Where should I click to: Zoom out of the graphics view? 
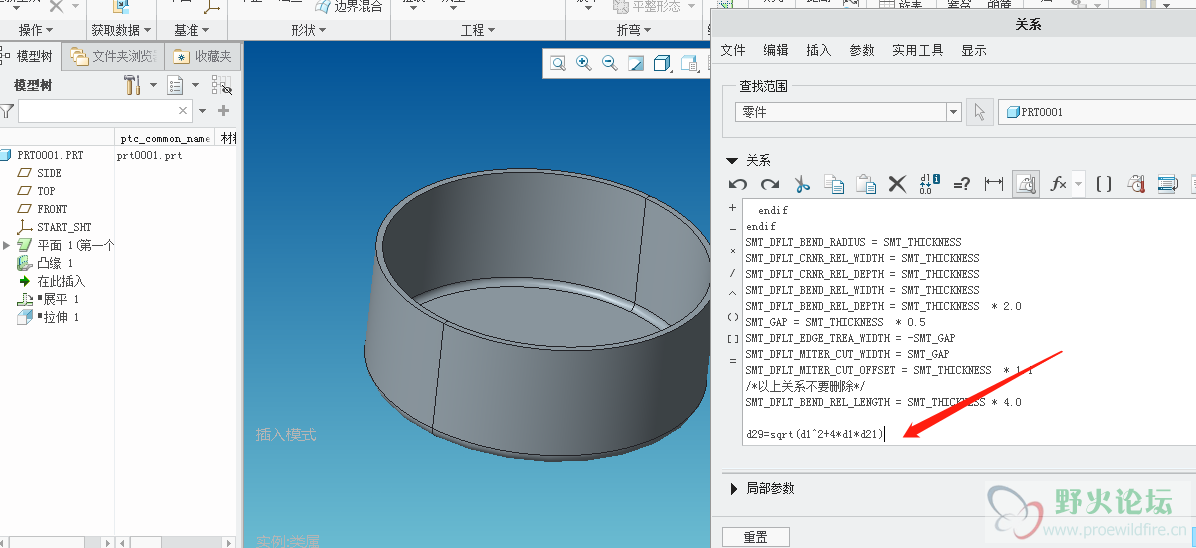pos(609,63)
